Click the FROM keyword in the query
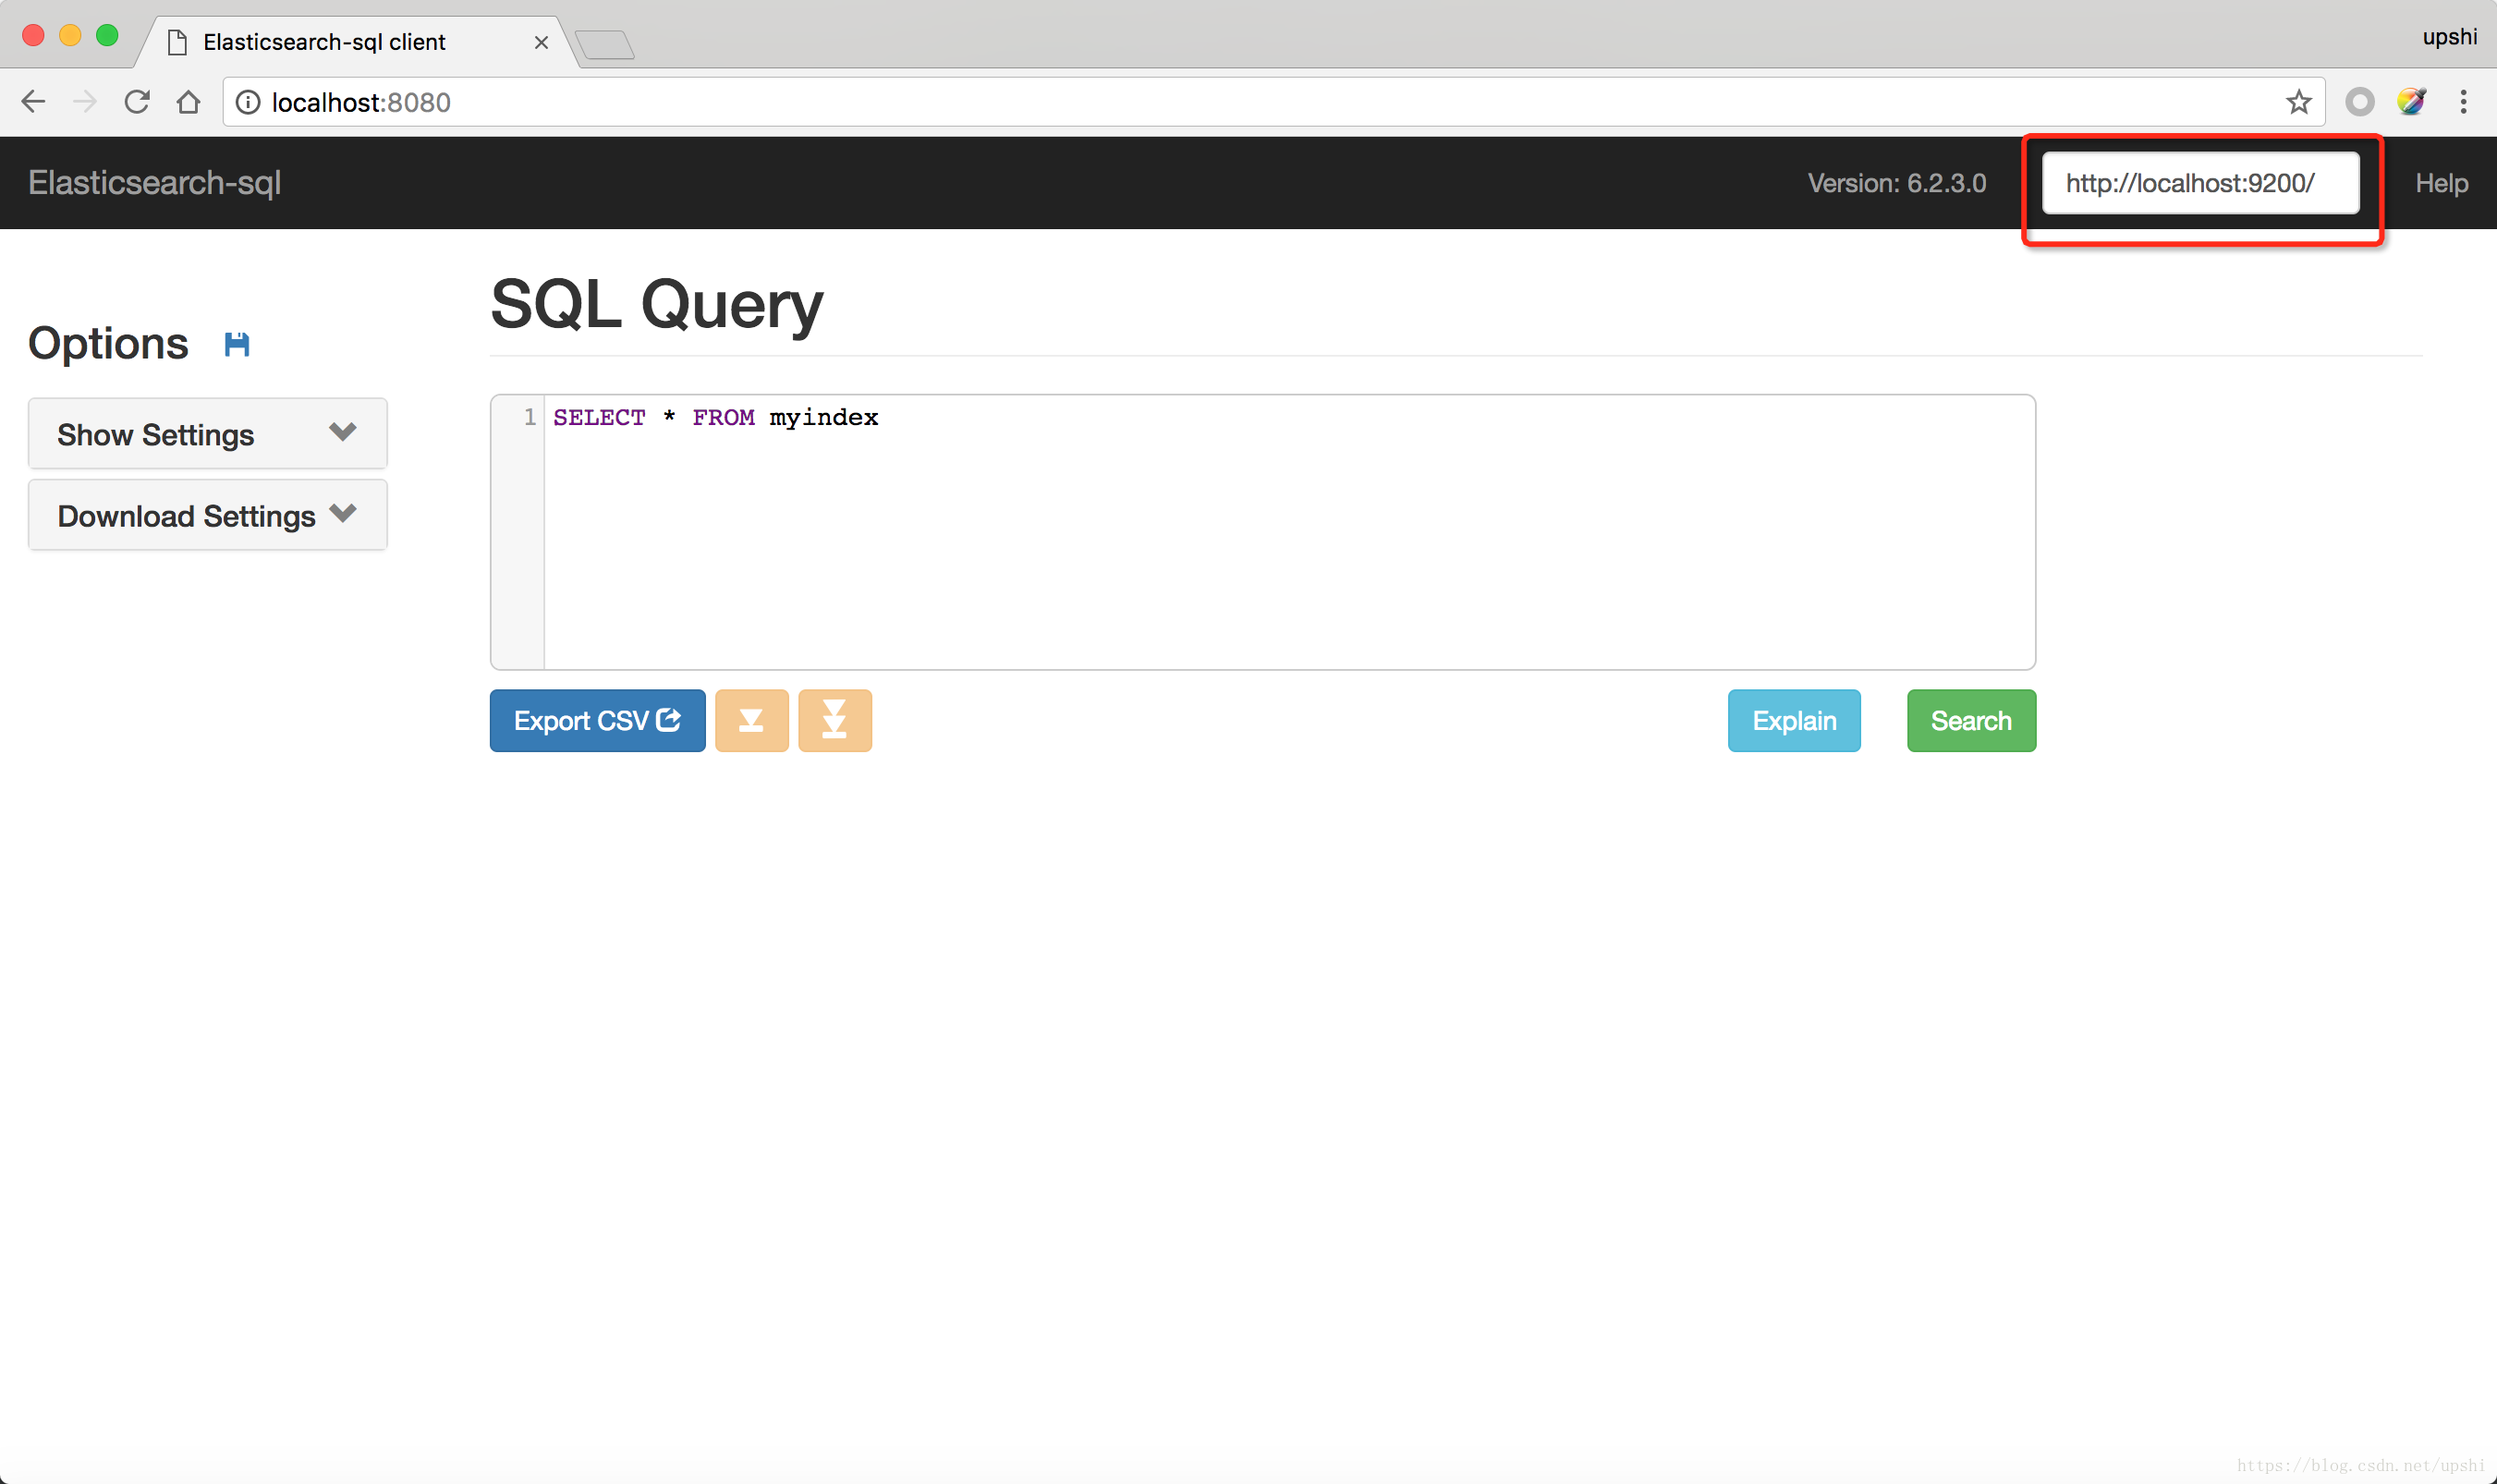The image size is (2497, 1484). (x=723, y=418)
